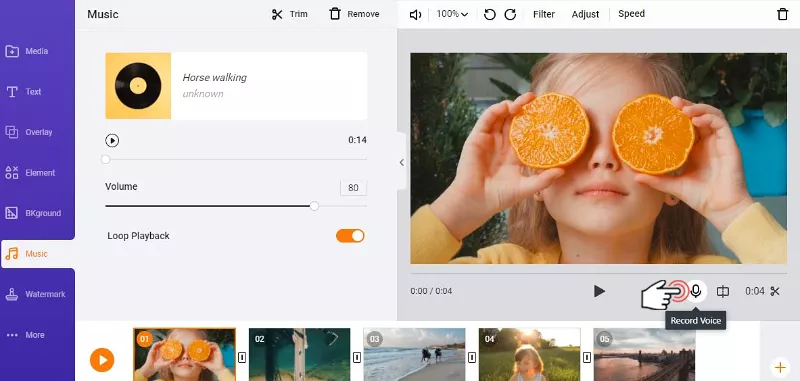Click the Loop Playback label
The width and height of the screenshot is (800, 381).
point(138,236)
